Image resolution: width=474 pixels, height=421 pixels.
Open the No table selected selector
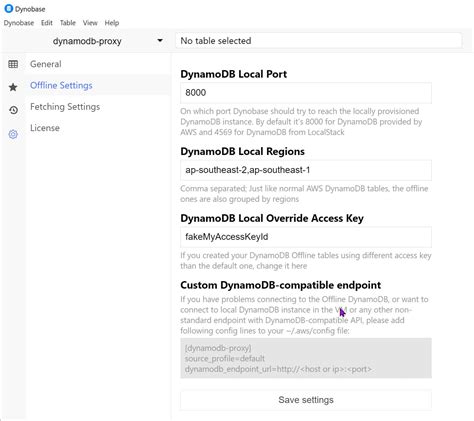click(318, 41)
